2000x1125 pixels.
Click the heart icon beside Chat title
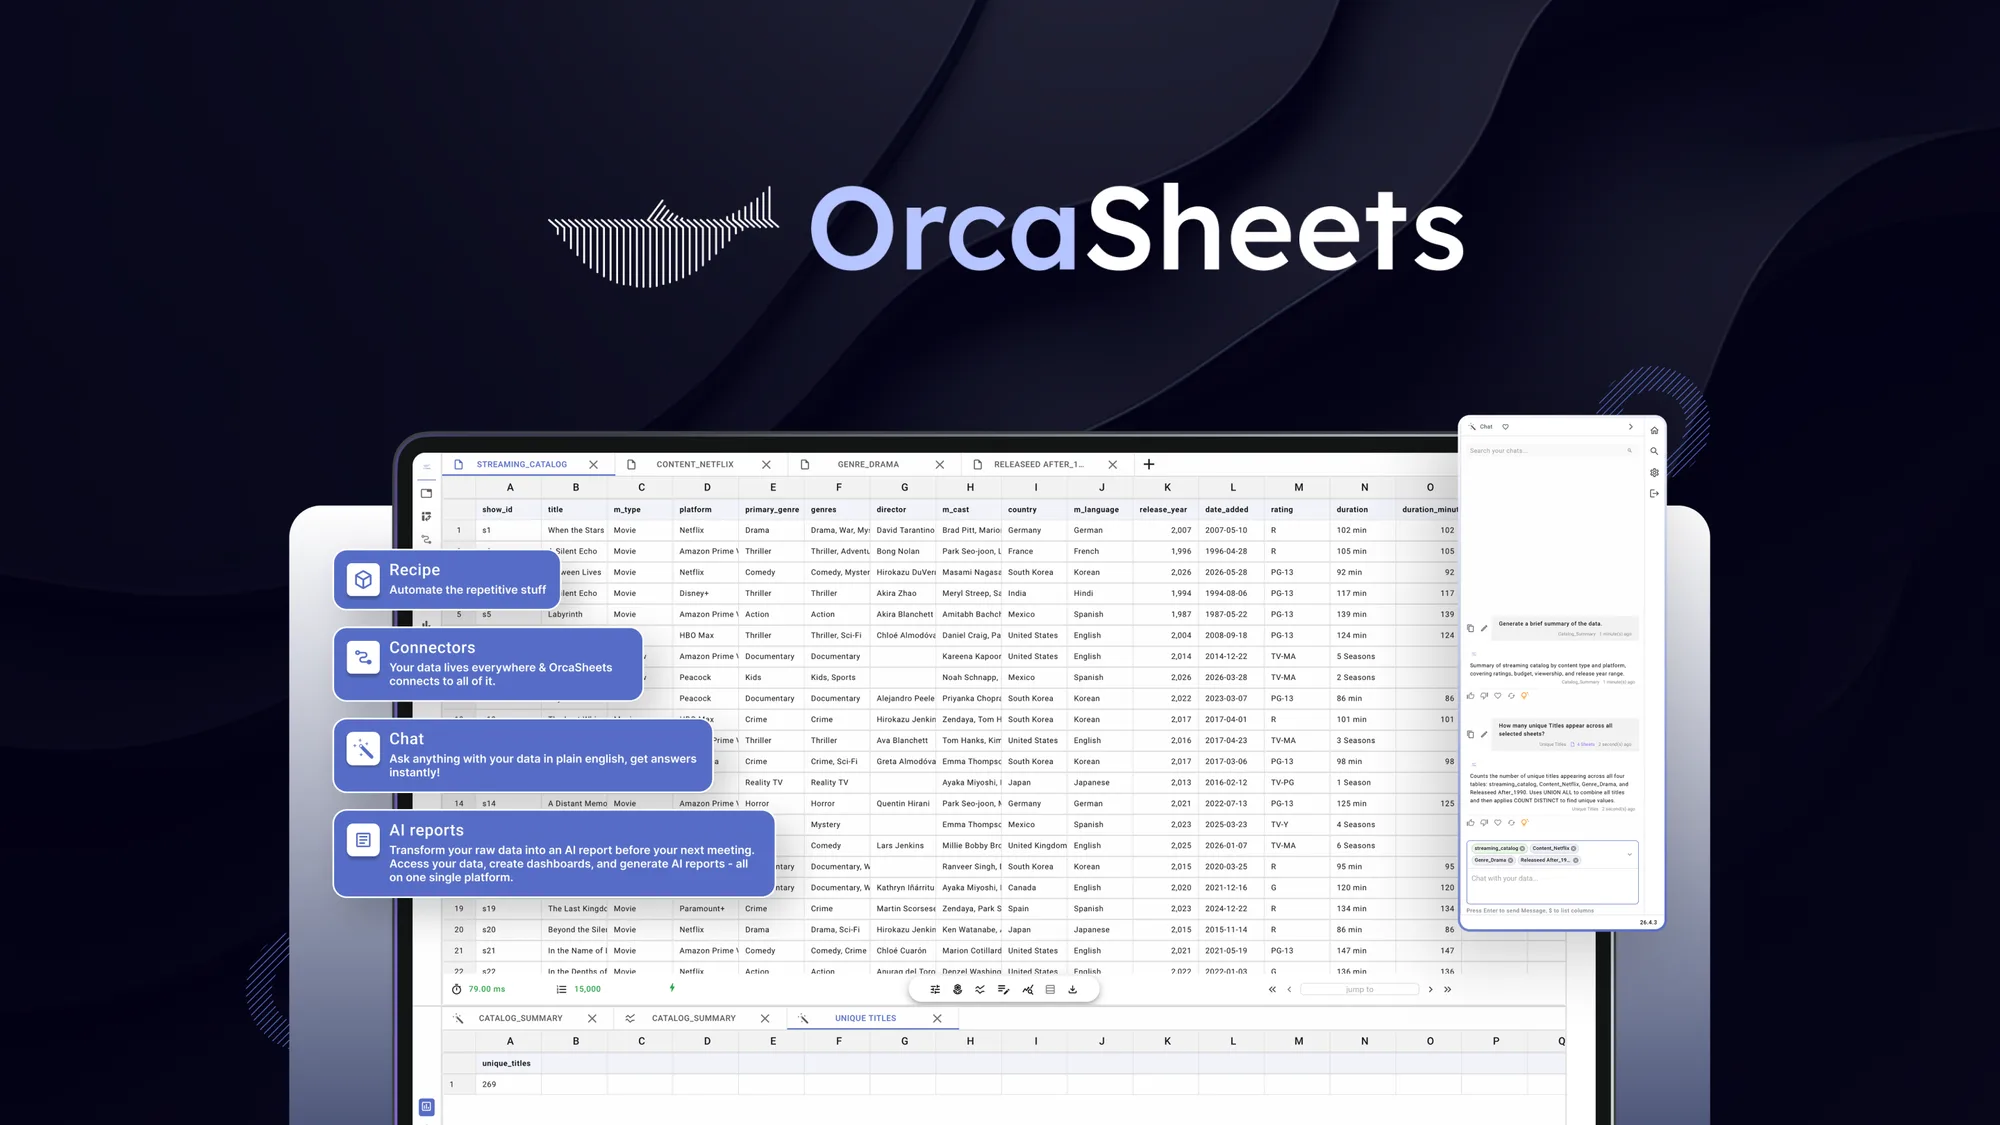point(1505,427)
